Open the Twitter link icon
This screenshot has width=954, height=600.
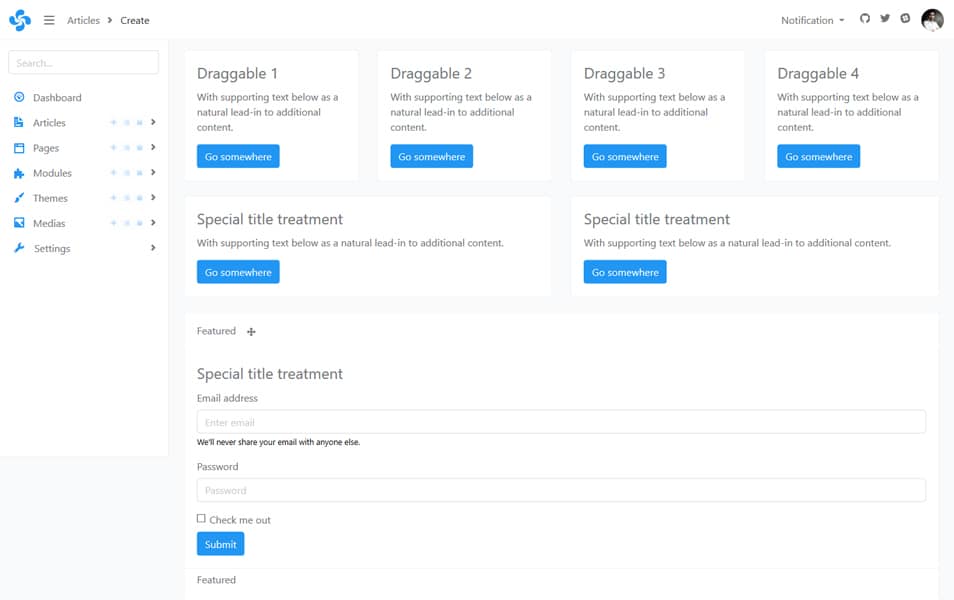tap(885, 19)
